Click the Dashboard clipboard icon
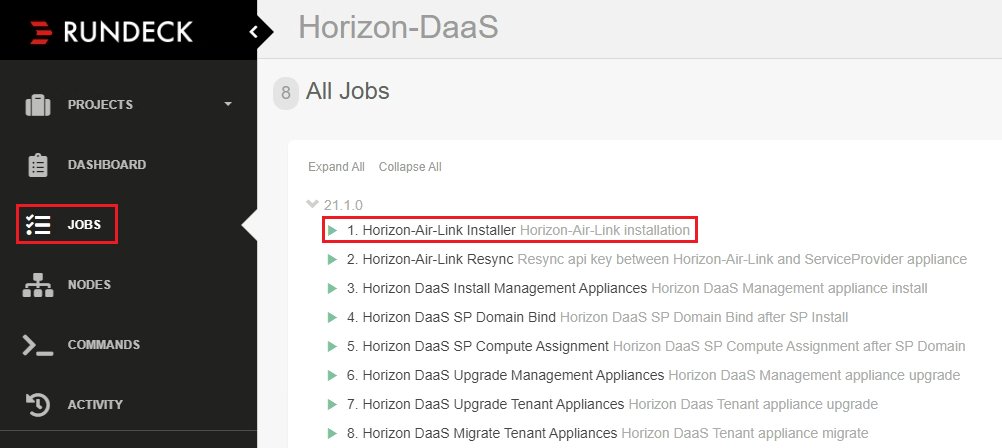 pos(38,165)
